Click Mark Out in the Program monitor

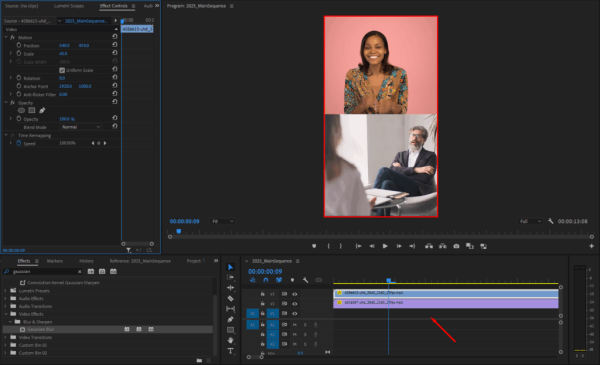pos(341,246)
